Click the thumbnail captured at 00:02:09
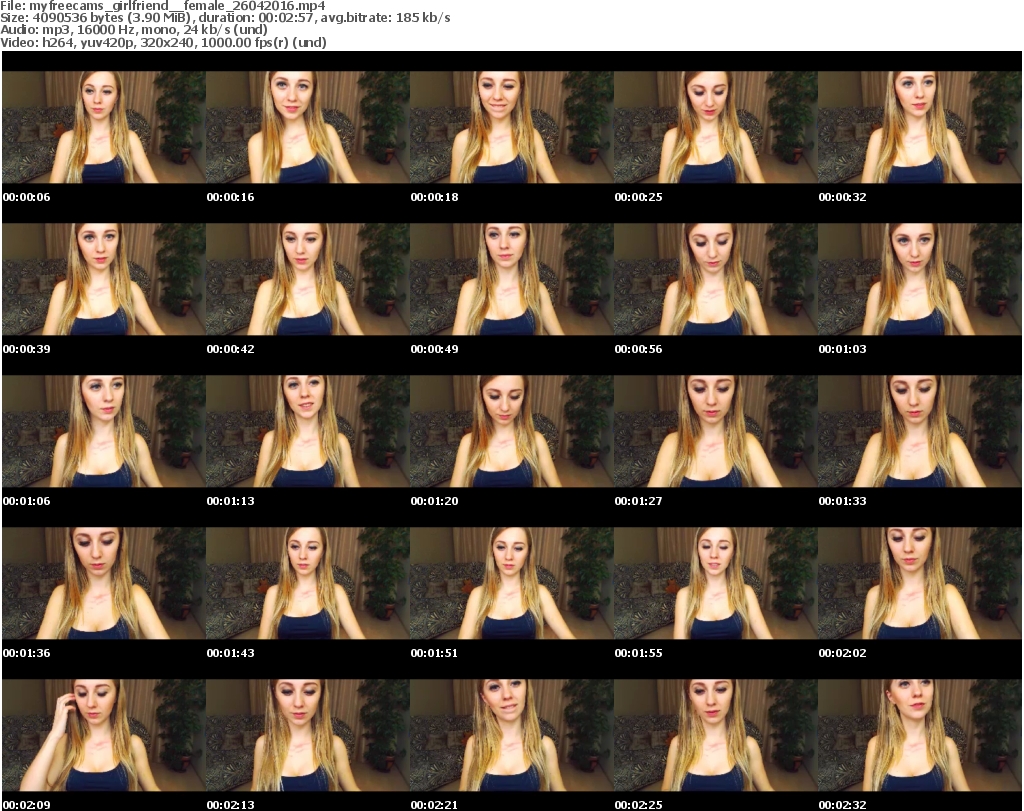 tap(104, 735)
